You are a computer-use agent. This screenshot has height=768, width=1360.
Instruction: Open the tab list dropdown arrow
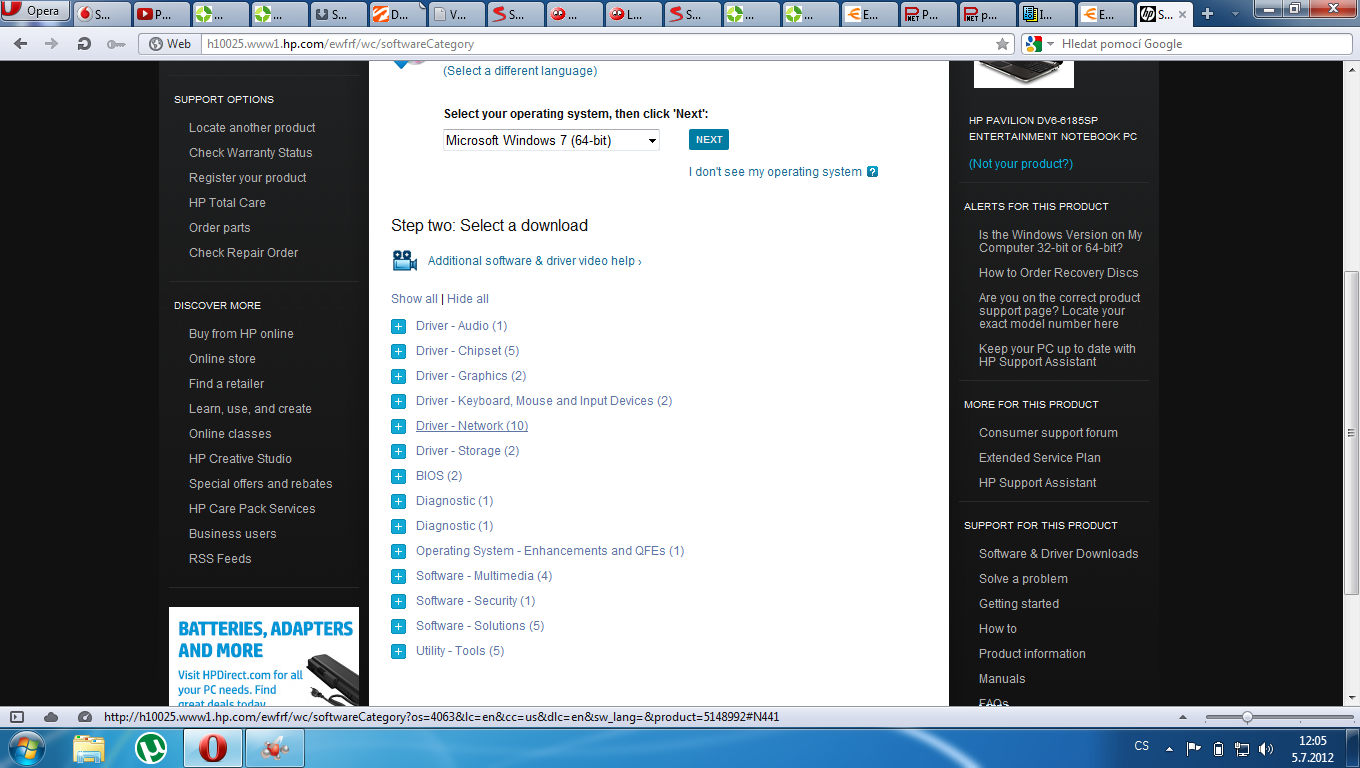1236,14
